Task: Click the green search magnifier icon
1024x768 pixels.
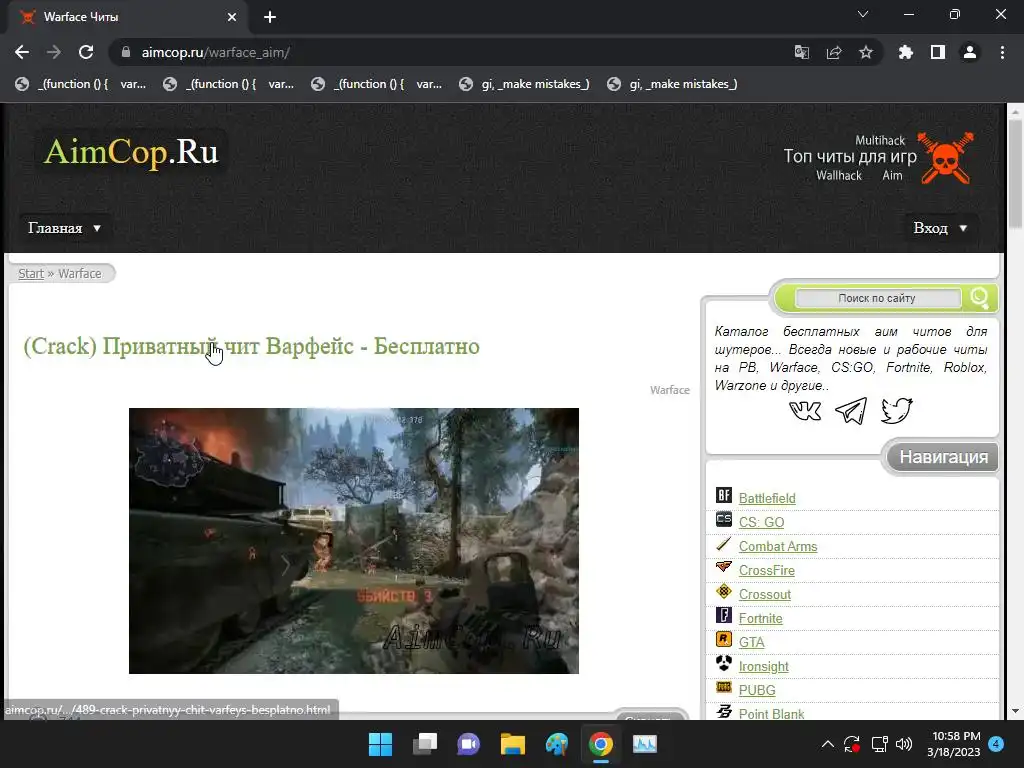Action: (979, 298)
